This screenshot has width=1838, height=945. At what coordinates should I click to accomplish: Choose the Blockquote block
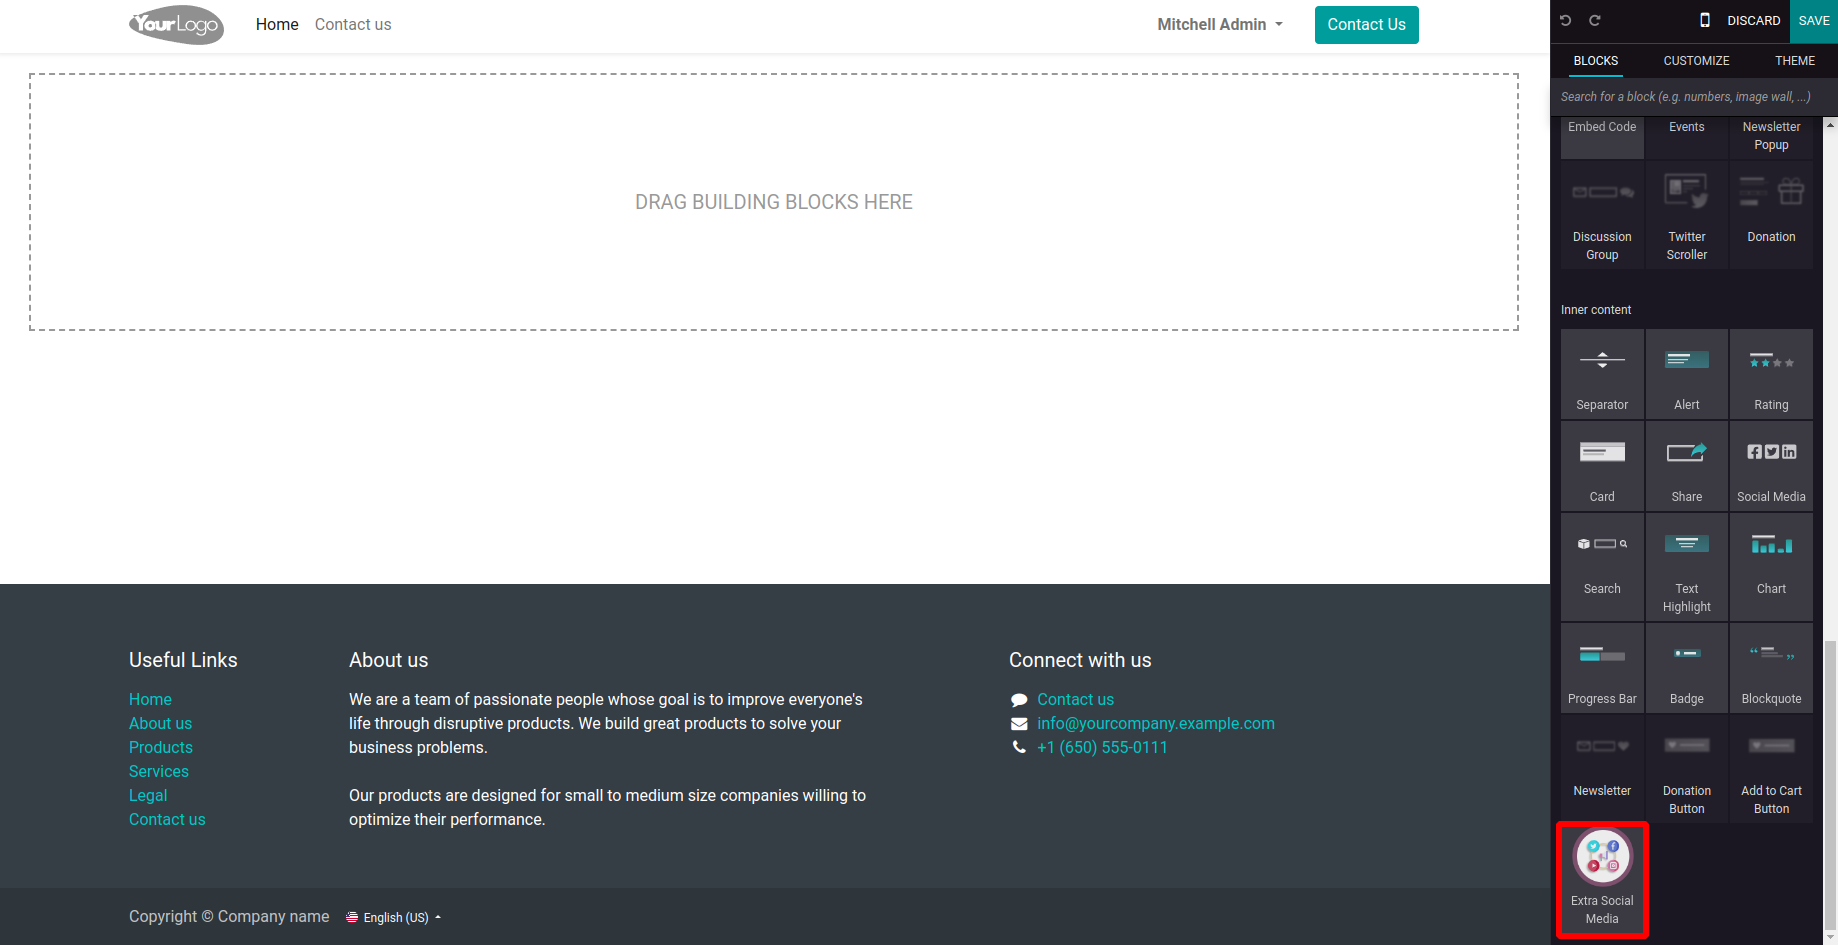tap(1771, 668)
